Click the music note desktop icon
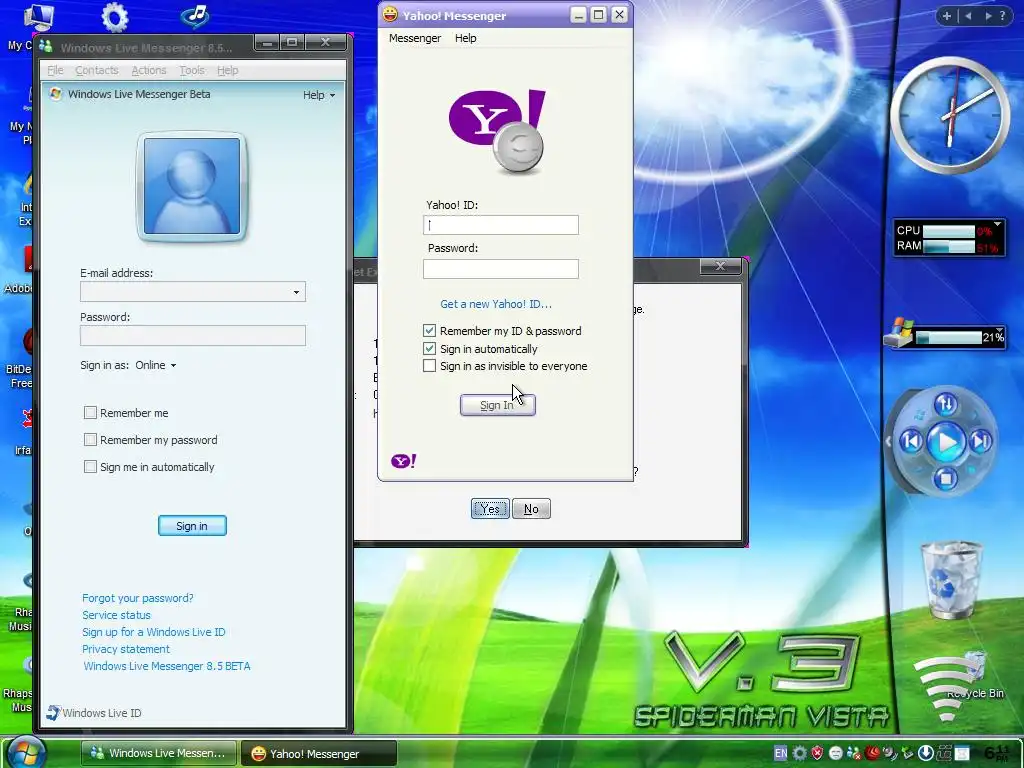The height and width of the screenshot is (768, 1024). click(196, 16)
